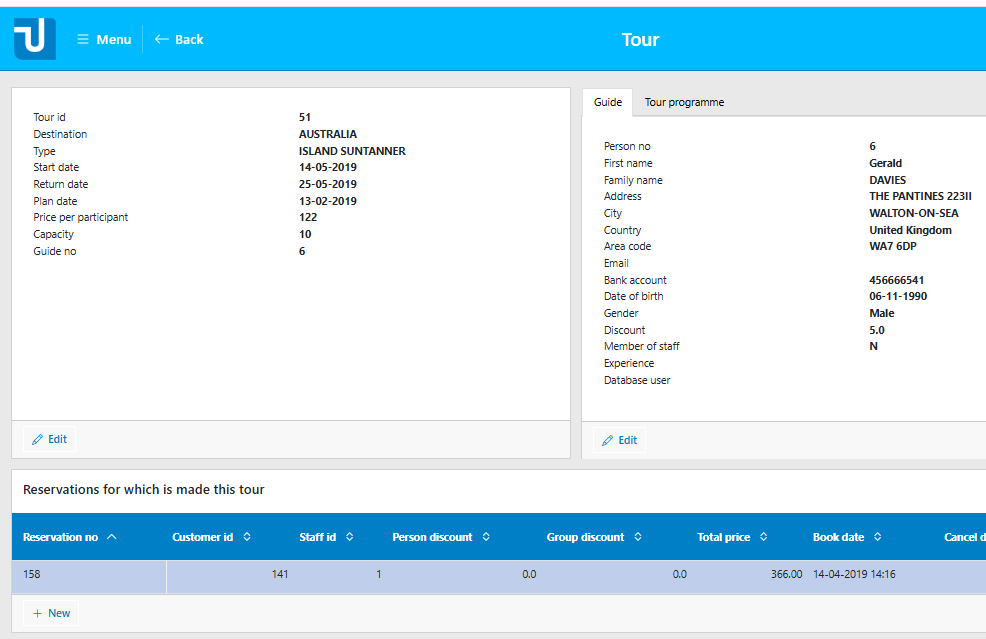The height and width of the screenshot is (639, 986).
Task: Click the app logo in the header
Action: (x=35, y=39)
